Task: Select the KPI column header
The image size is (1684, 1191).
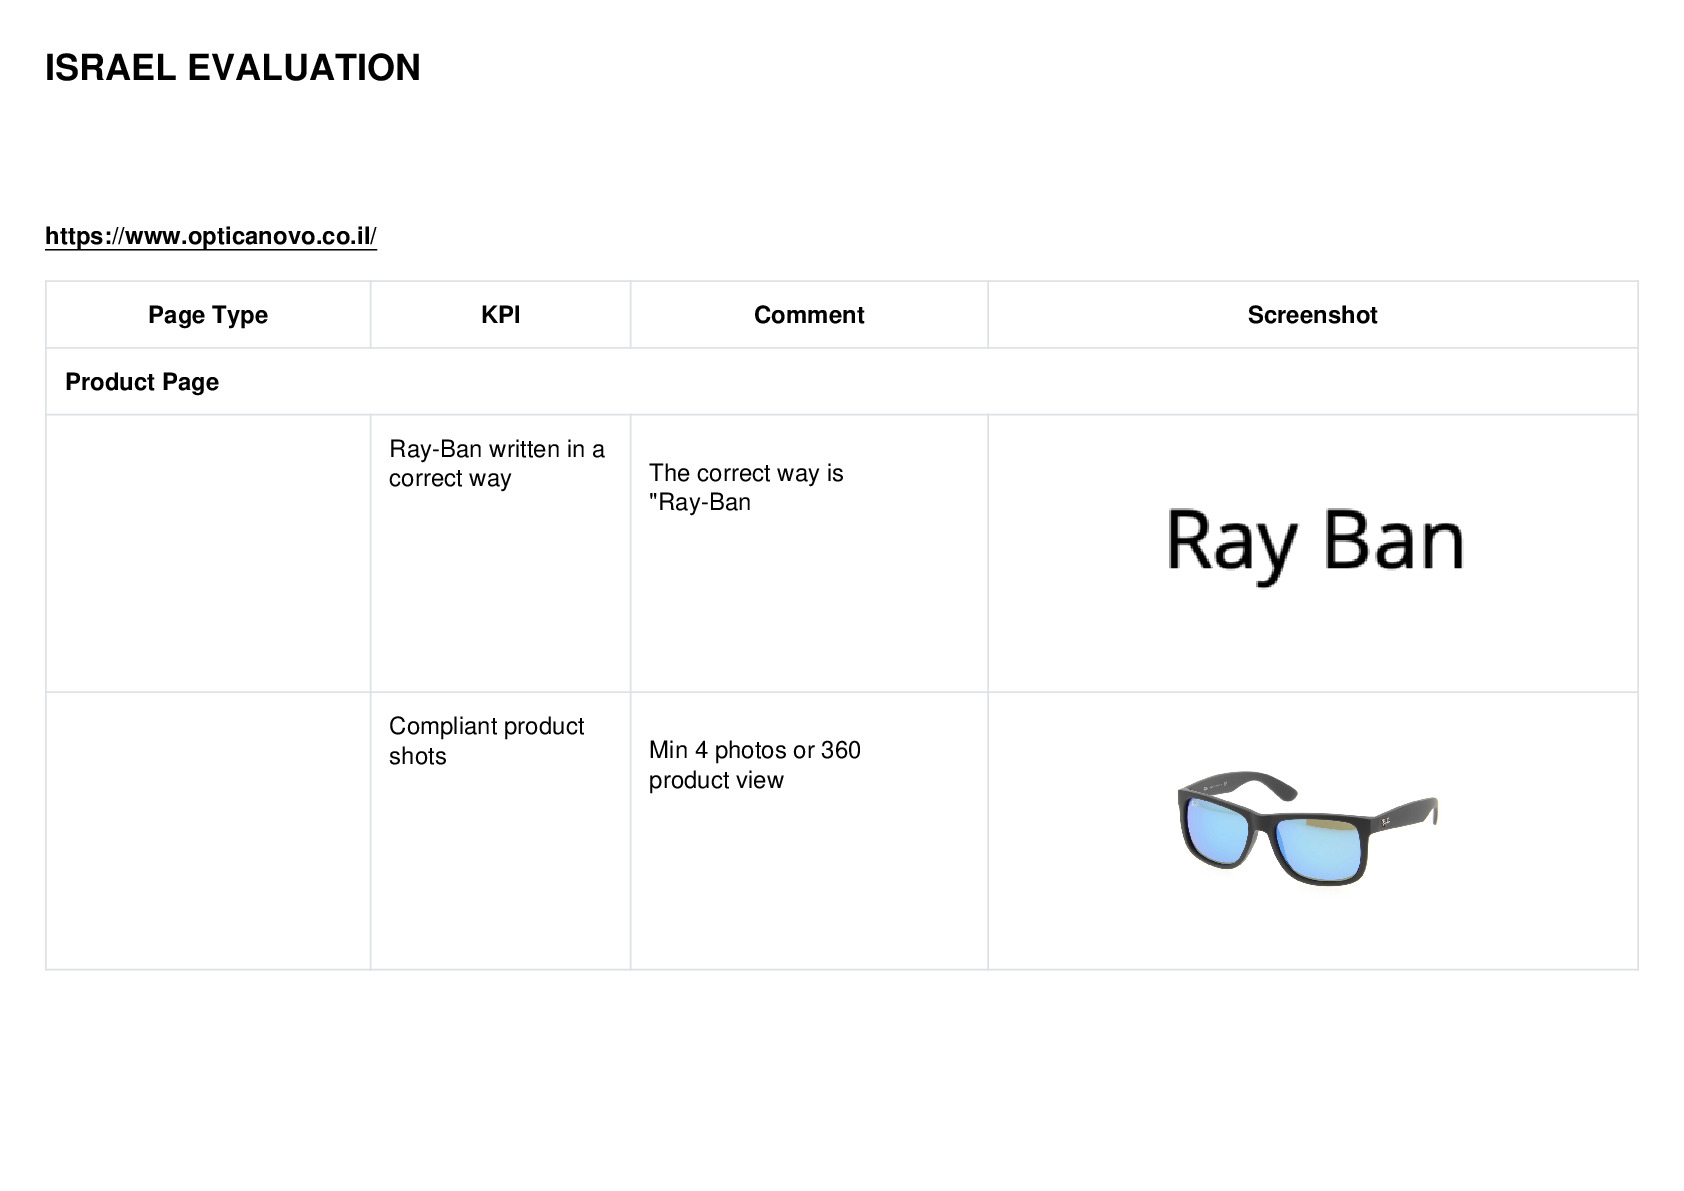Action: (501, 315)
